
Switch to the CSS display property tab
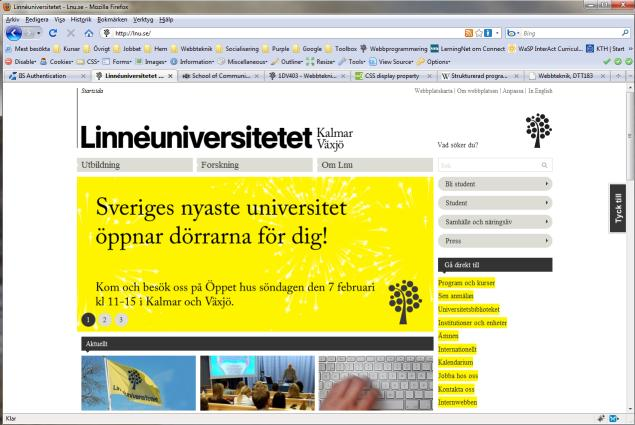coord(393,76)
